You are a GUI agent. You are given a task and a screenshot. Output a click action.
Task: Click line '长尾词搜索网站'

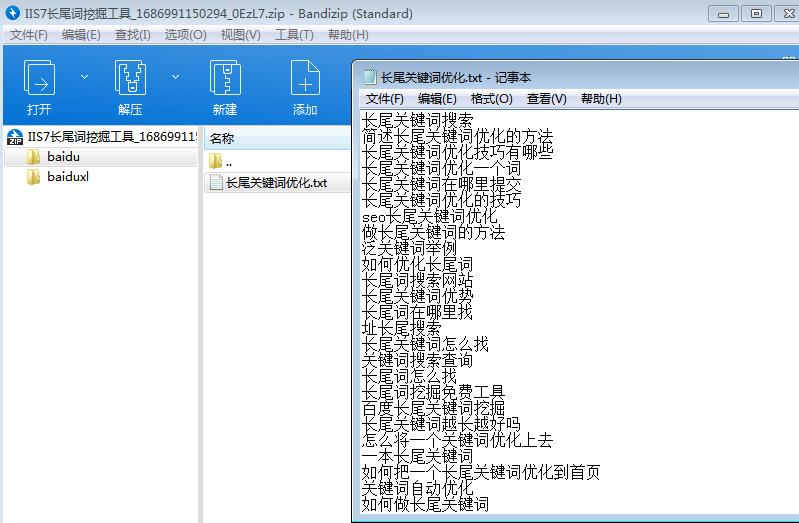coord(417,280)
